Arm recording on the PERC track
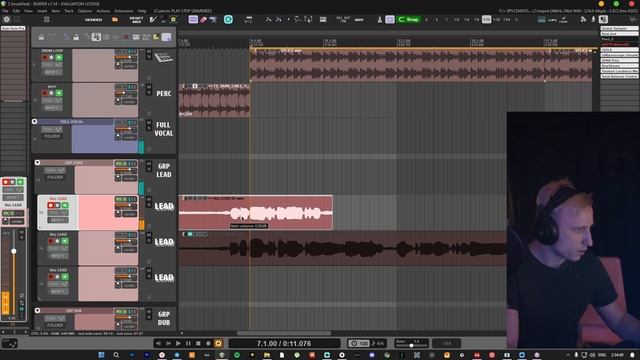Screen dimensions: 640x360 45,93
